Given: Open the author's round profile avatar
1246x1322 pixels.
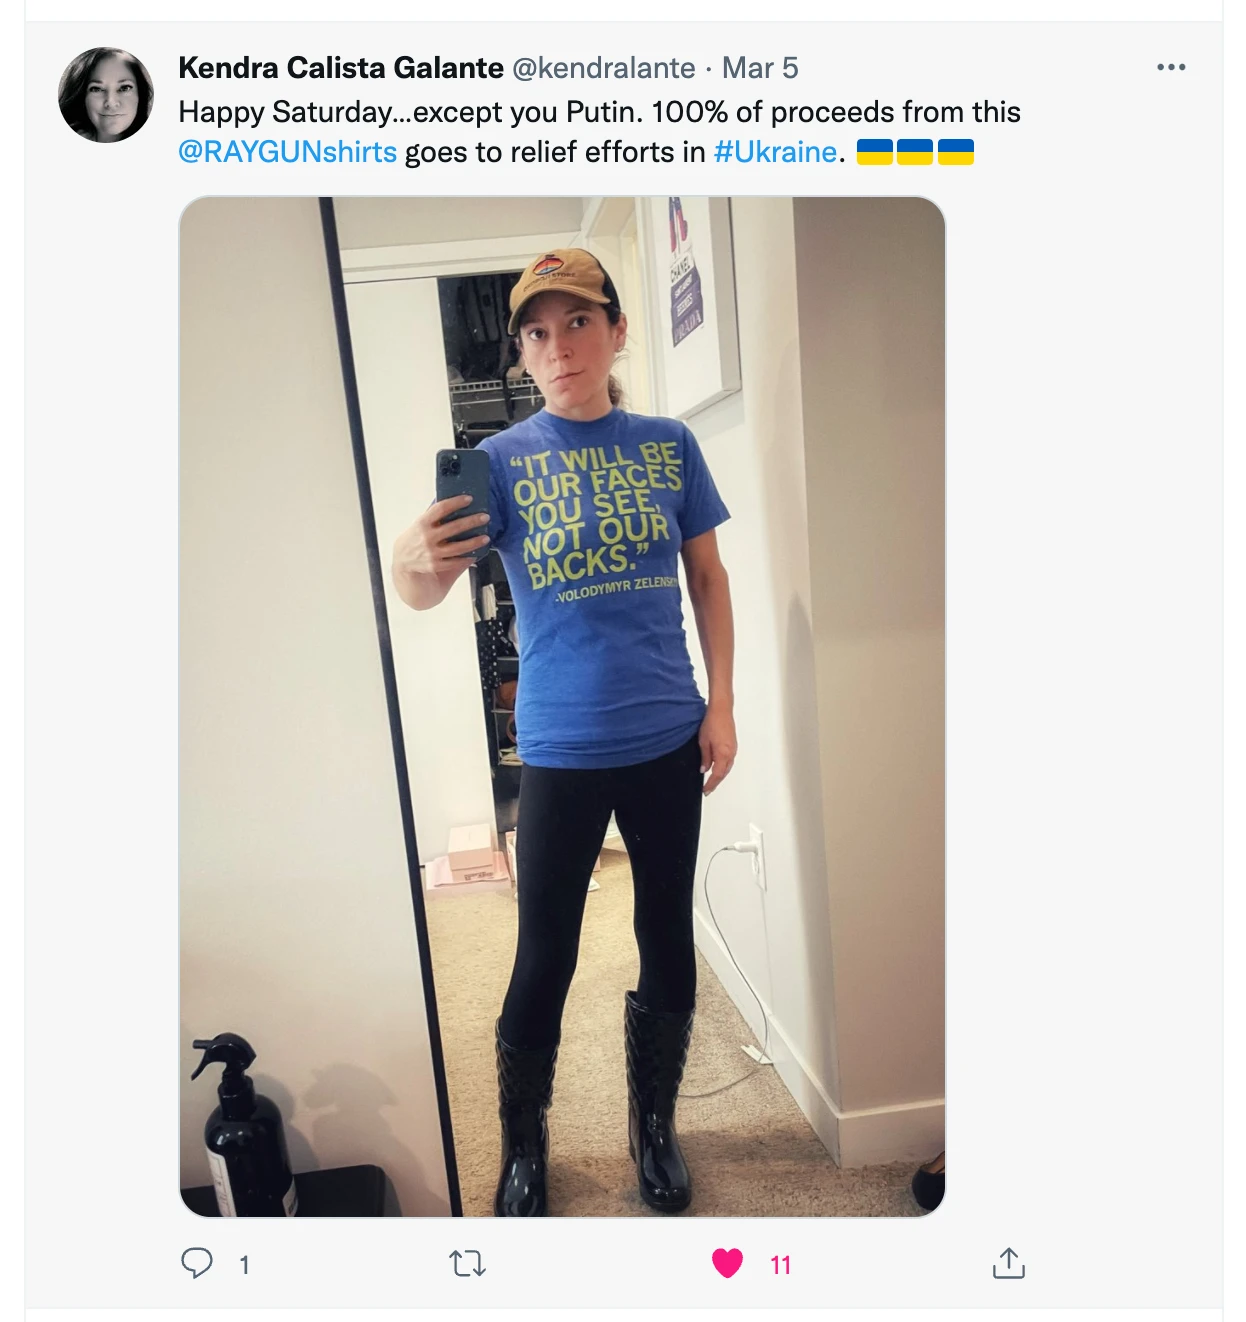Looking at the screenshot, I should click(106, 95).
